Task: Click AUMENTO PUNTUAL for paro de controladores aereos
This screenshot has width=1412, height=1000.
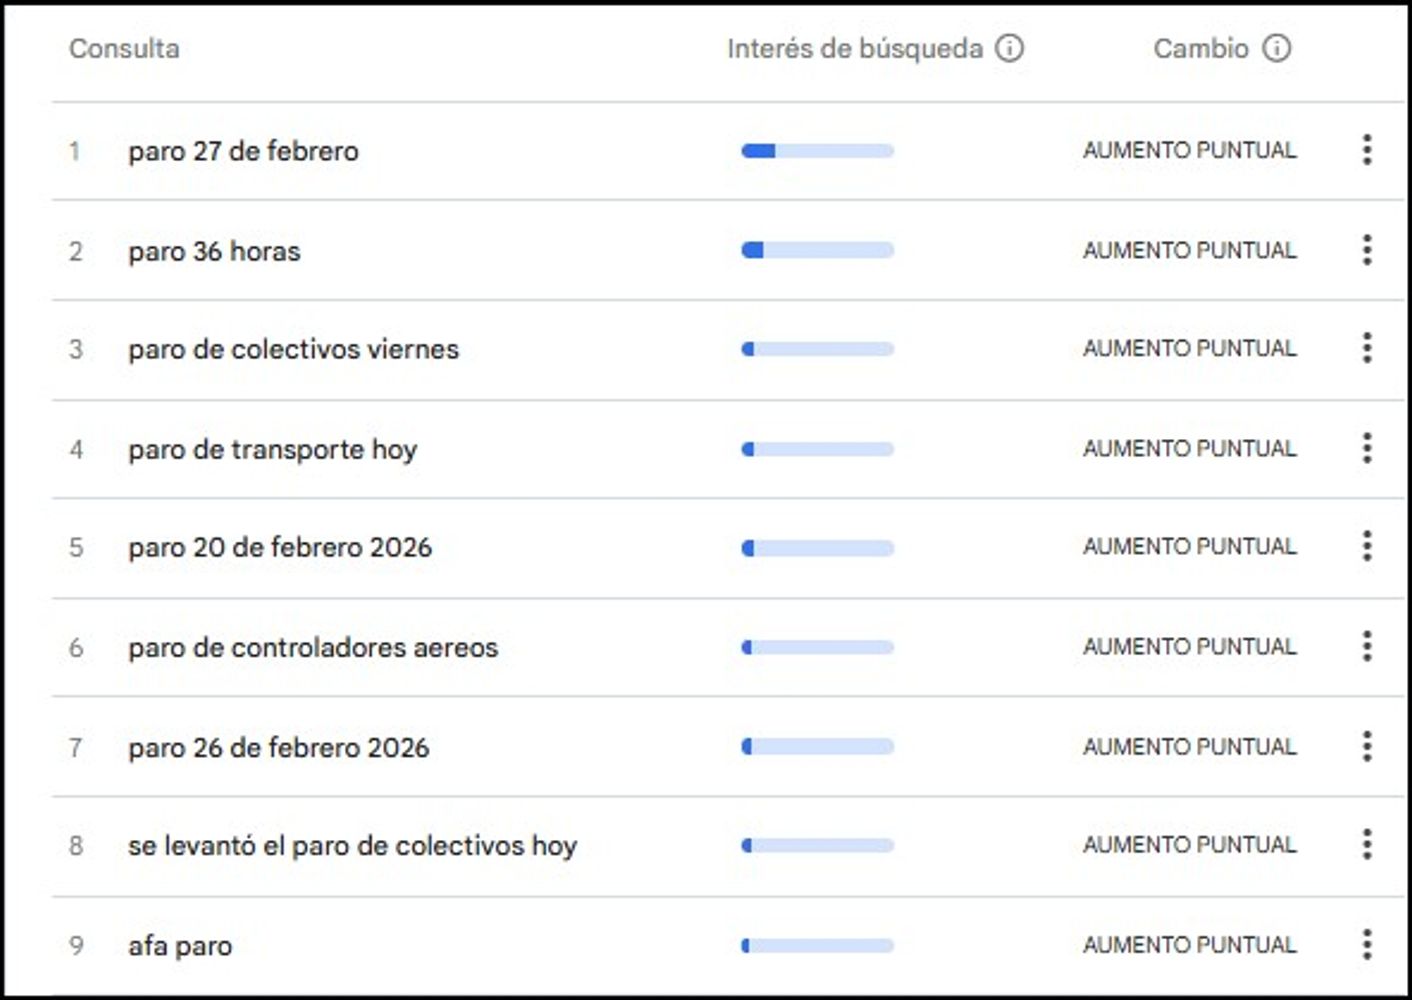Action: click(1190, 646)
